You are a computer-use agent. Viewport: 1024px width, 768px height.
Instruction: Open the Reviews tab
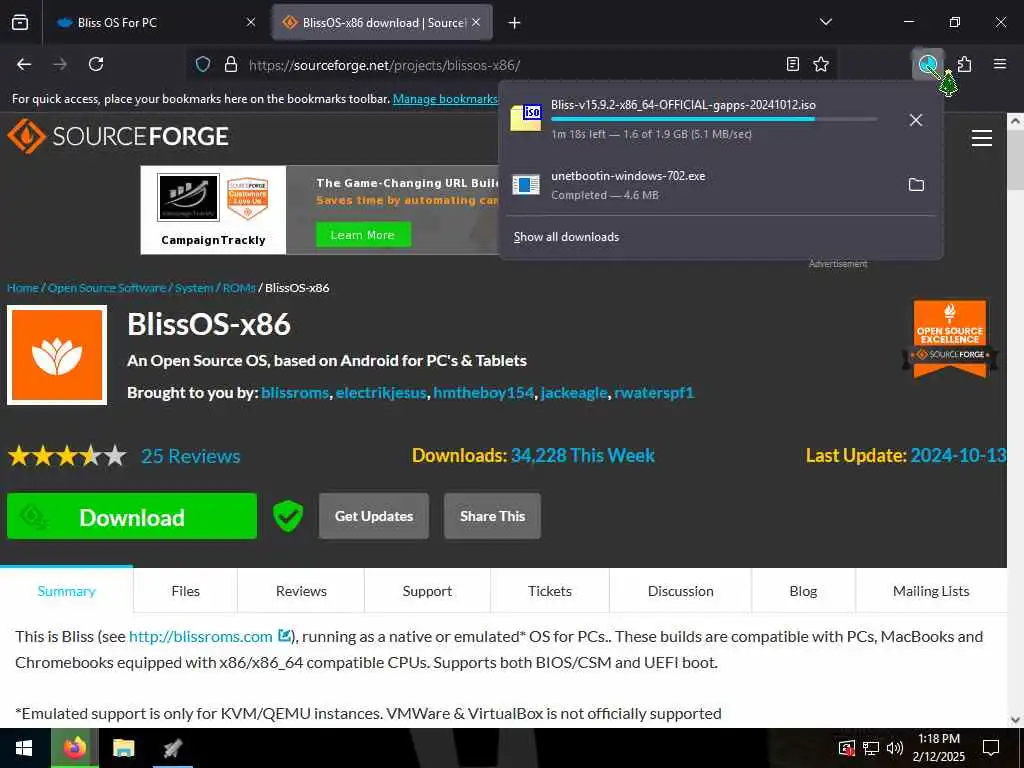[x=301, y=591]
